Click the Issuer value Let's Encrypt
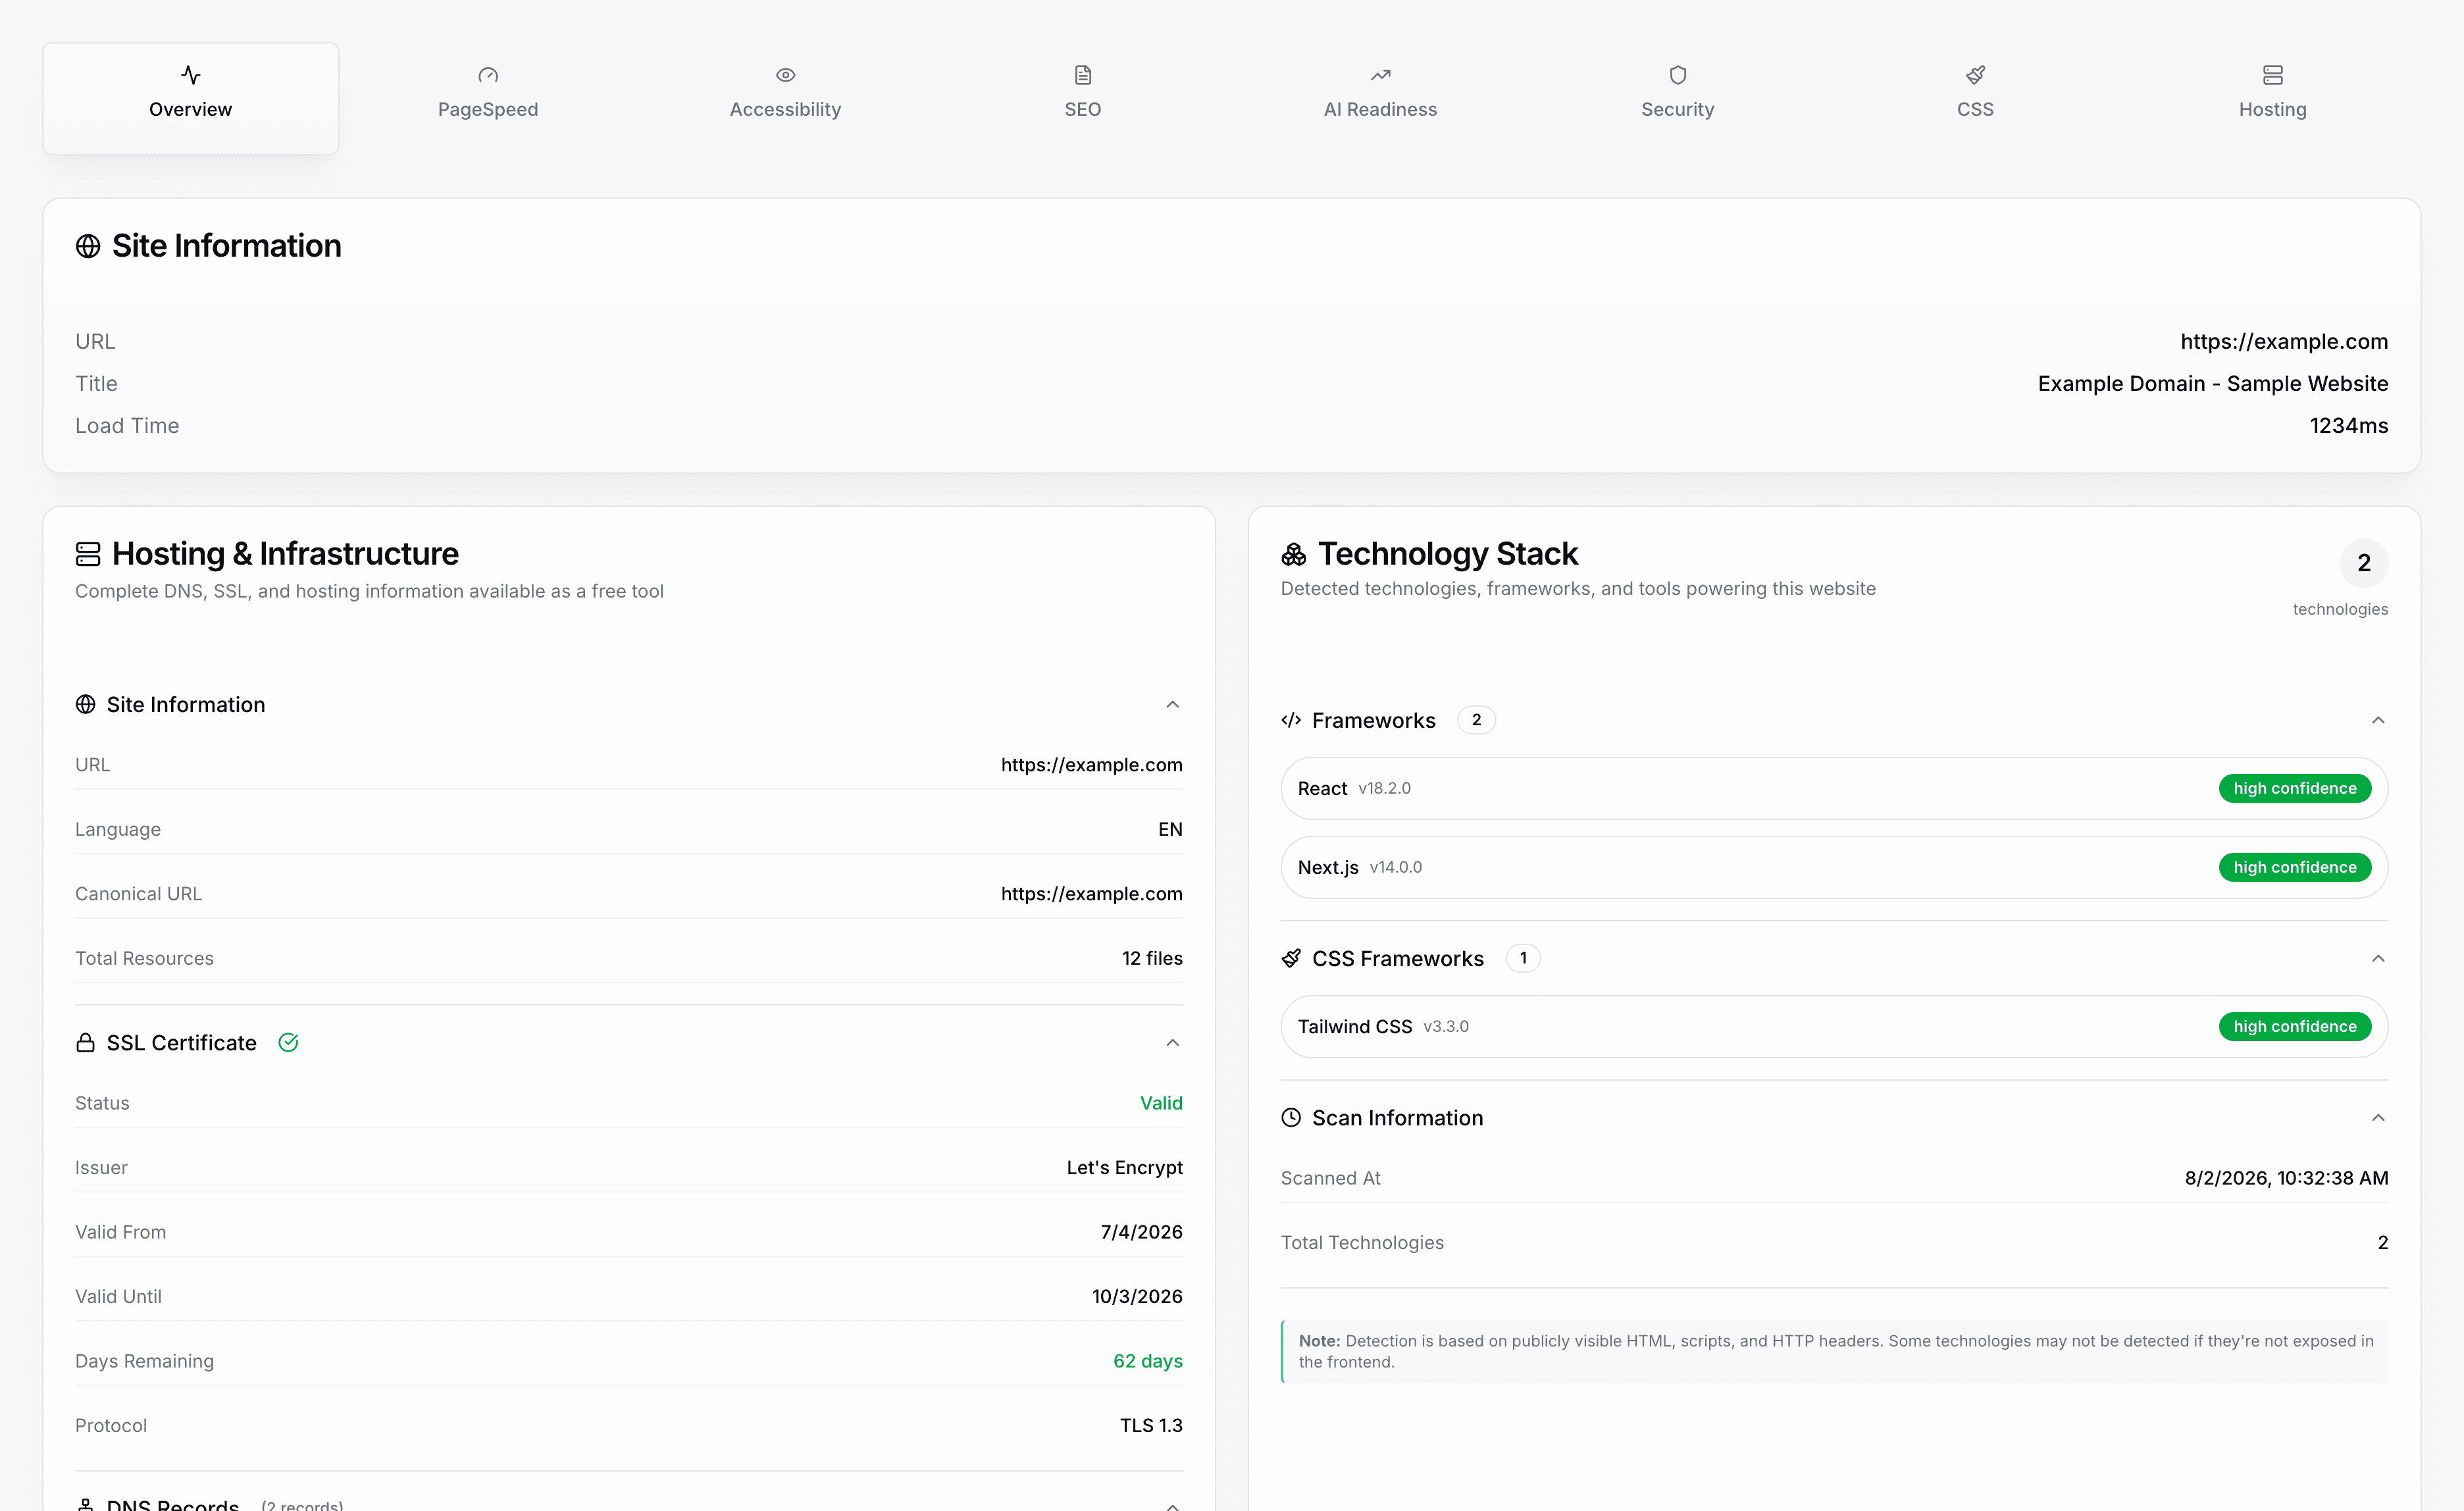The width and height of the screenshot is (2464, 1511). pyautogui.click(x=1124, y=1167)
